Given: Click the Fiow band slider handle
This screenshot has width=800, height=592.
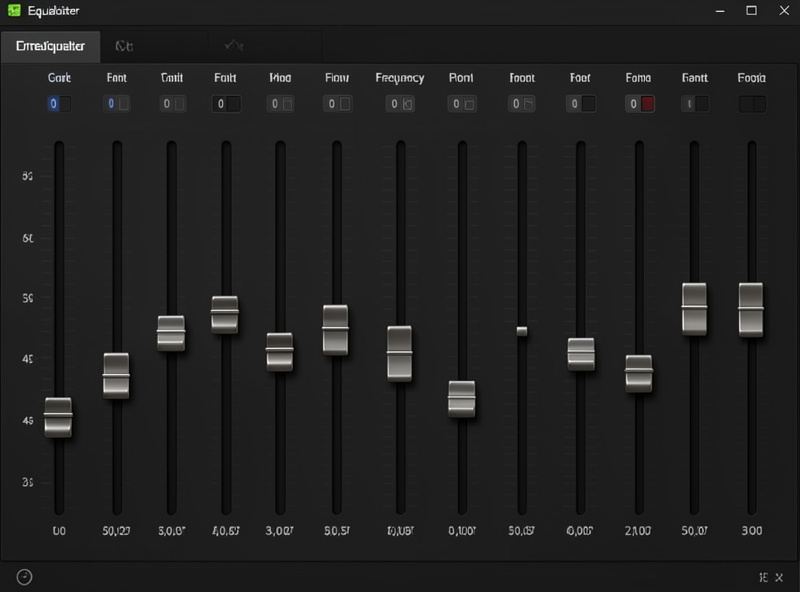Looking at the screenshot, I should coord(336,330).
